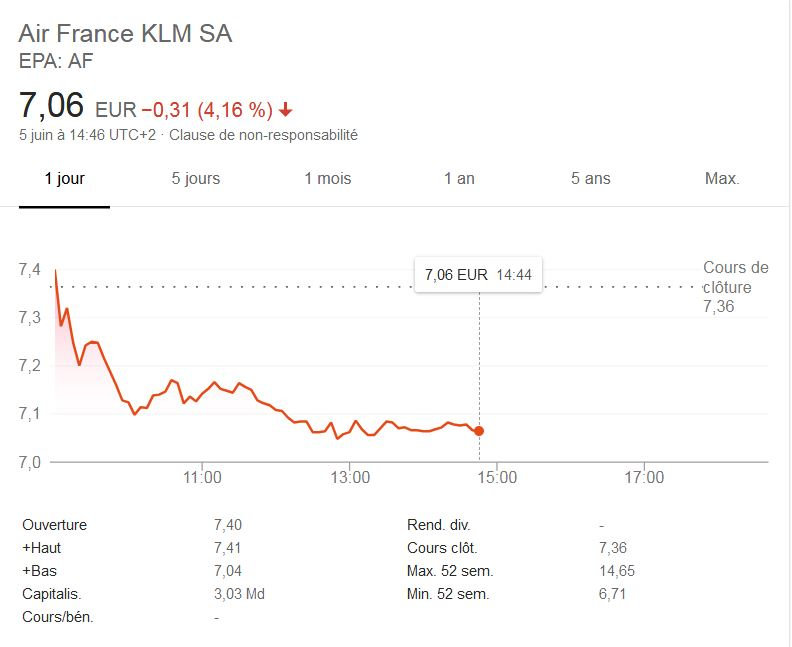The width and height of the screenshot is (792, 647).
Task: Click the 11:00 time axis label
Action: pos(202,478)
